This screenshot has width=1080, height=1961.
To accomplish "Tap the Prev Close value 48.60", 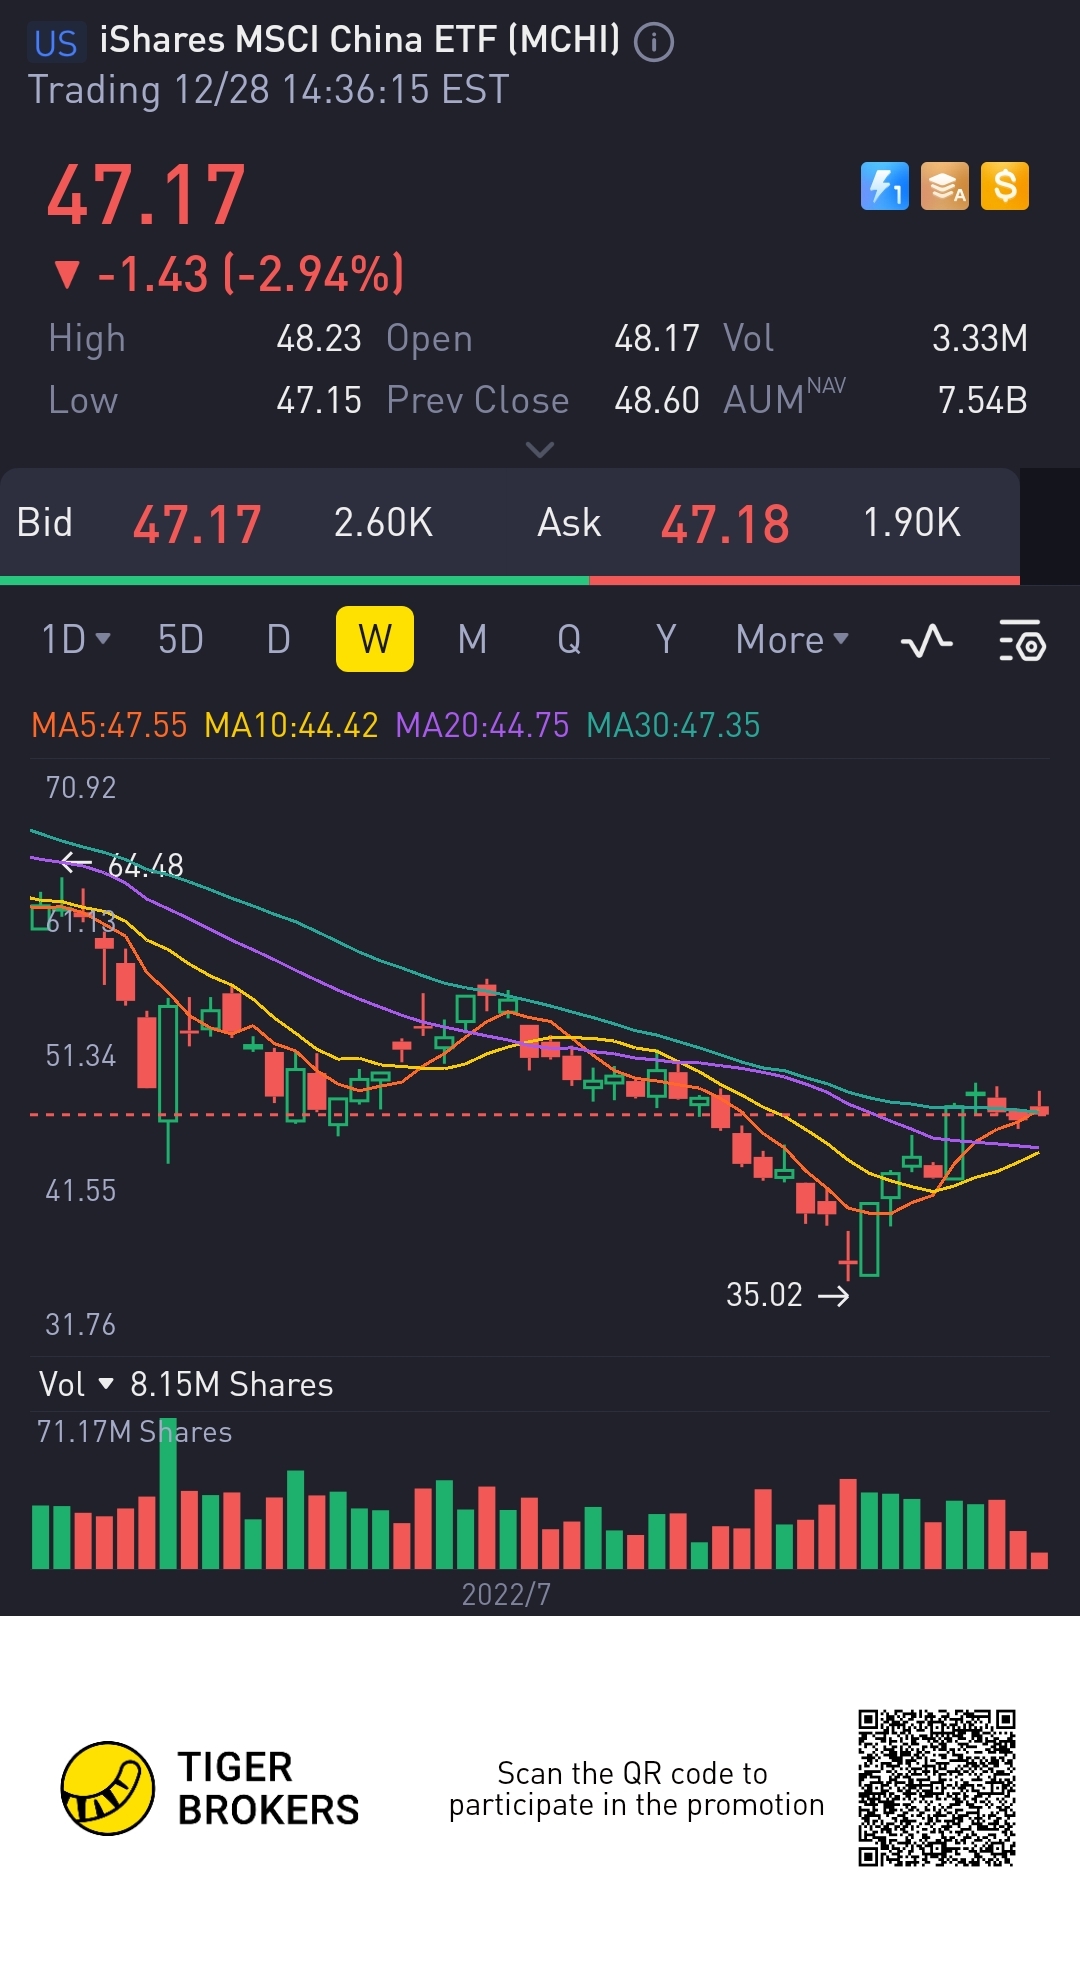I will point(657,401).
